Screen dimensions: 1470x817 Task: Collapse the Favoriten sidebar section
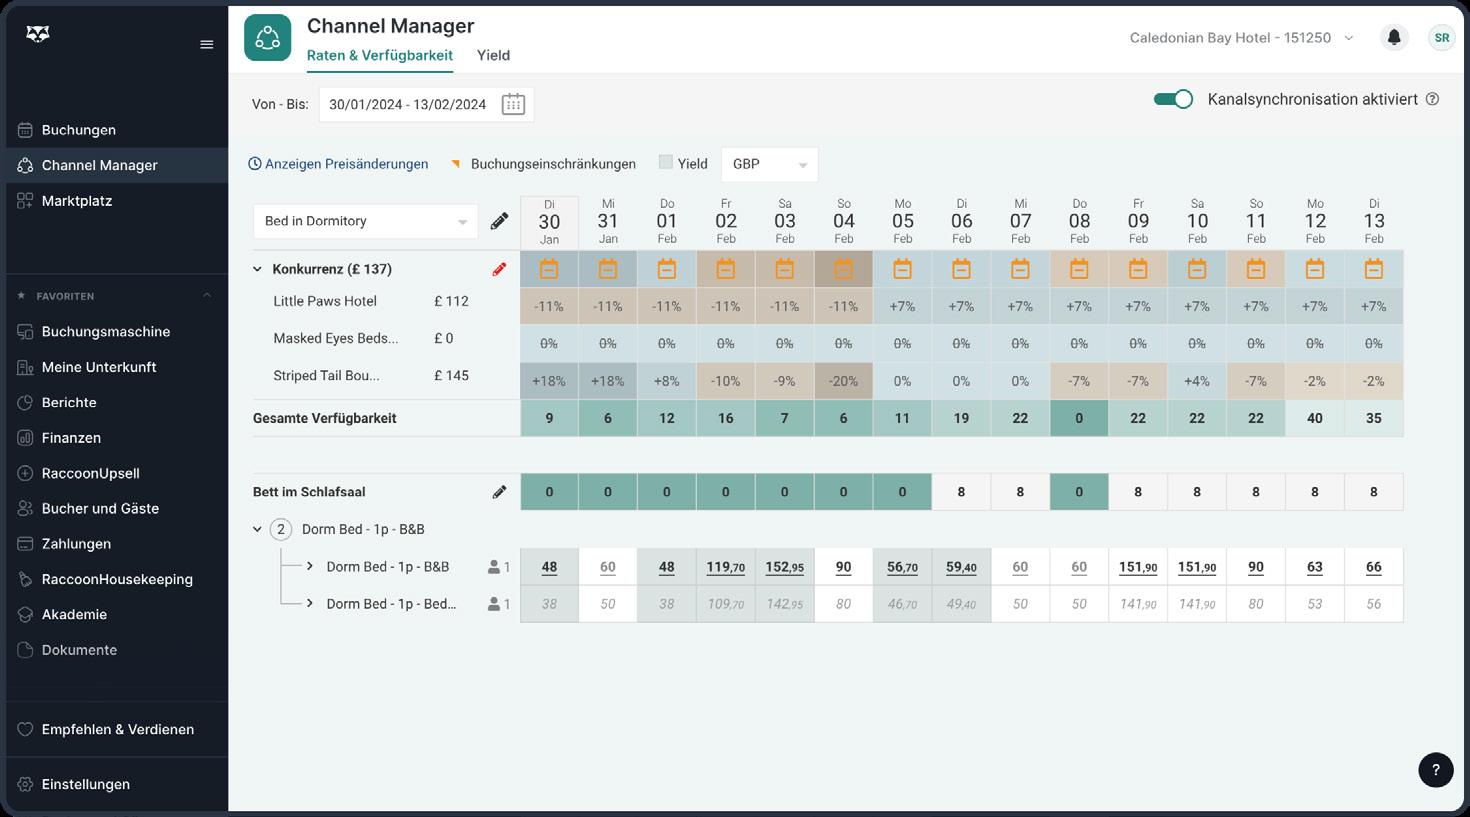coord(207,296)
